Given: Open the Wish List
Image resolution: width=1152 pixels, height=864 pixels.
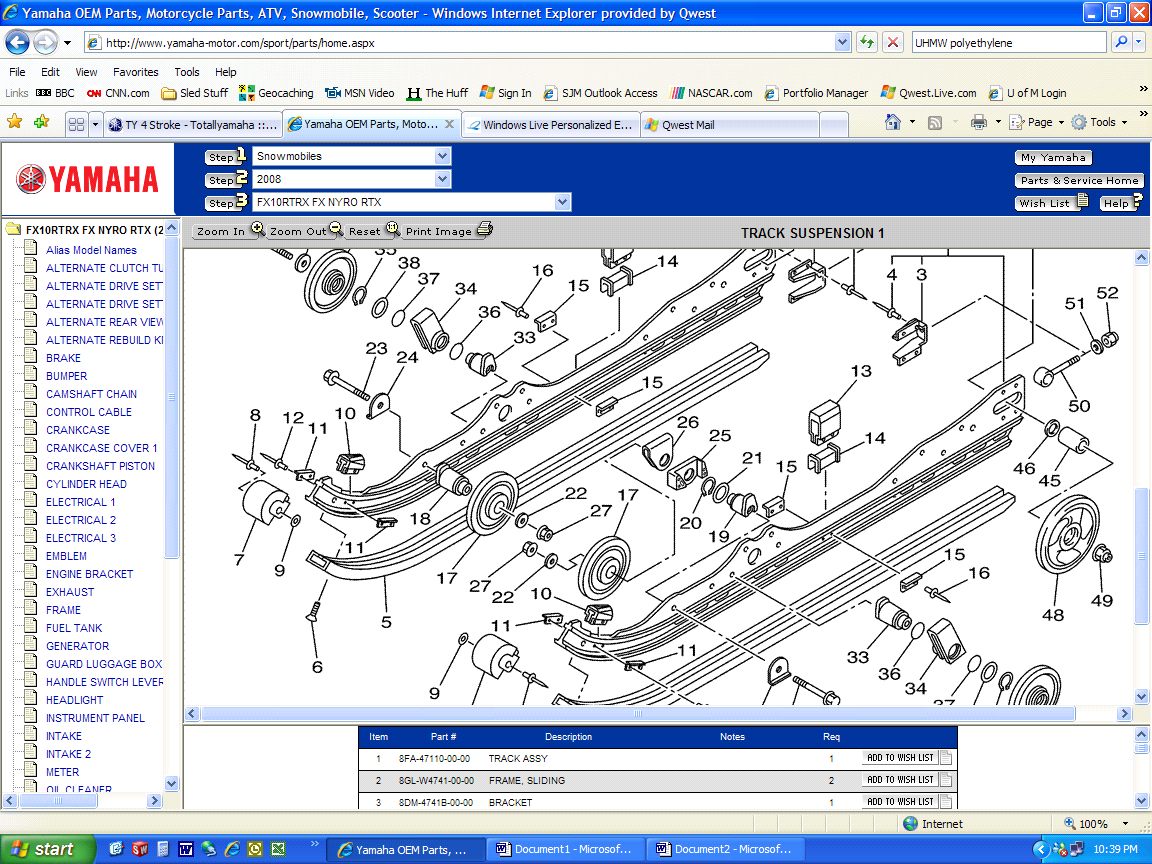Looking at the screenshot, I should (1051, 203).
